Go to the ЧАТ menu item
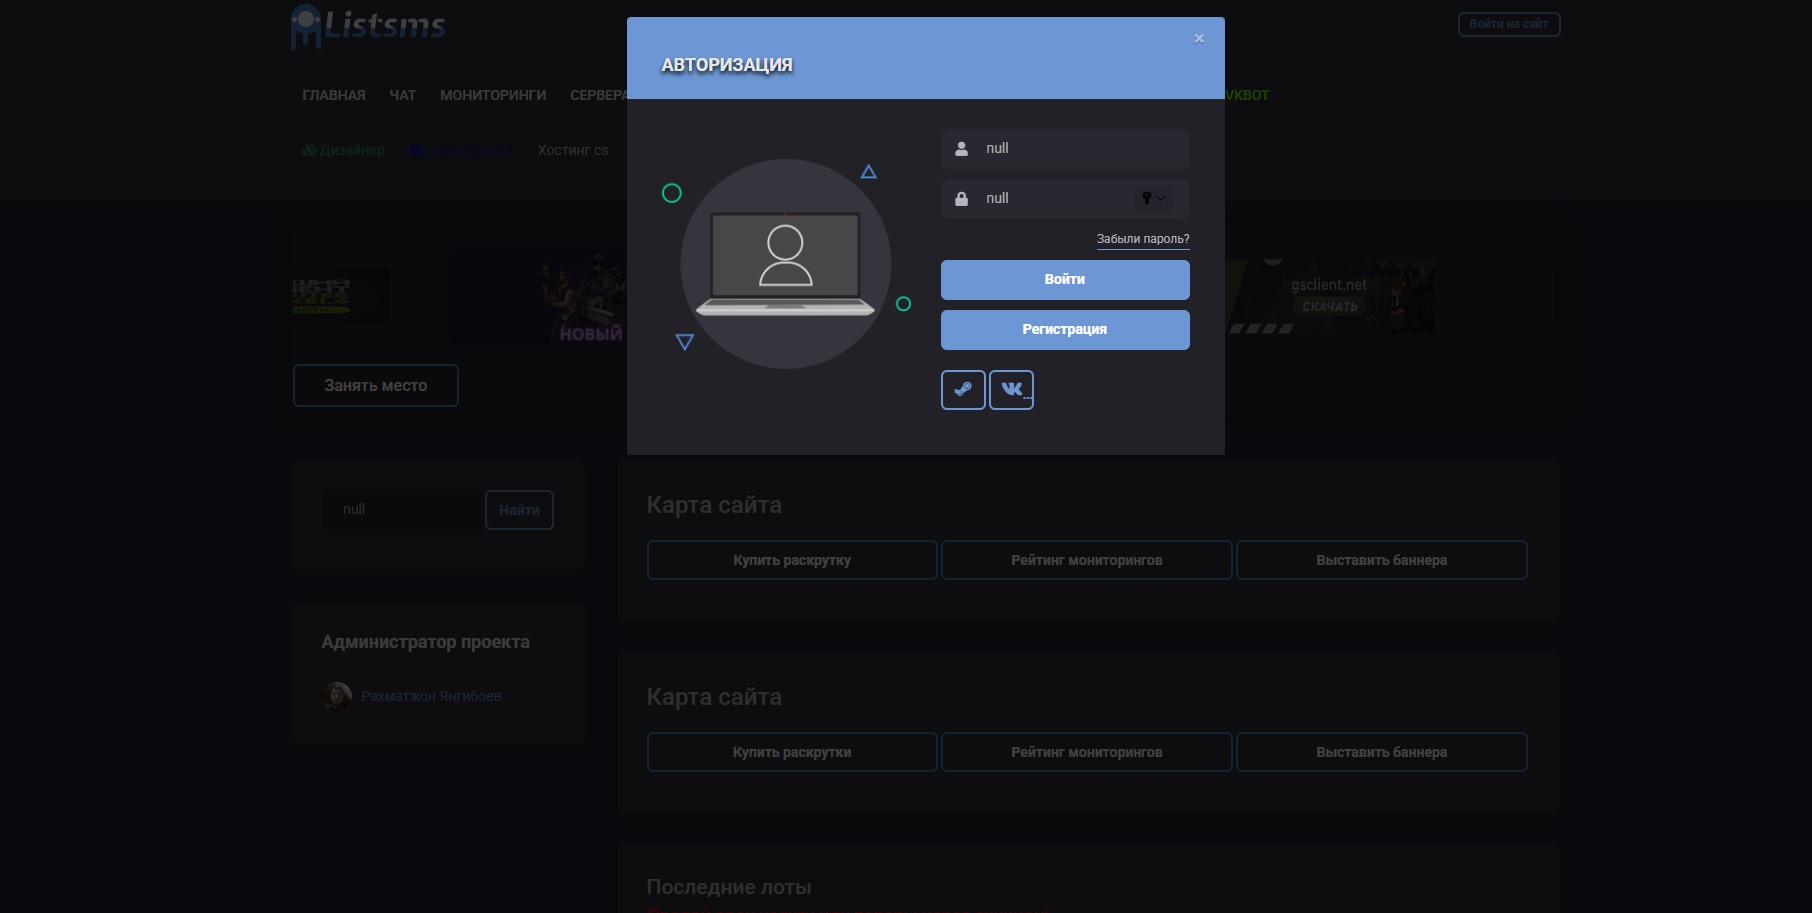Image resolution: width=1812 pixels, height=913 pixels. pyautogui.click(x=402, y=95)
